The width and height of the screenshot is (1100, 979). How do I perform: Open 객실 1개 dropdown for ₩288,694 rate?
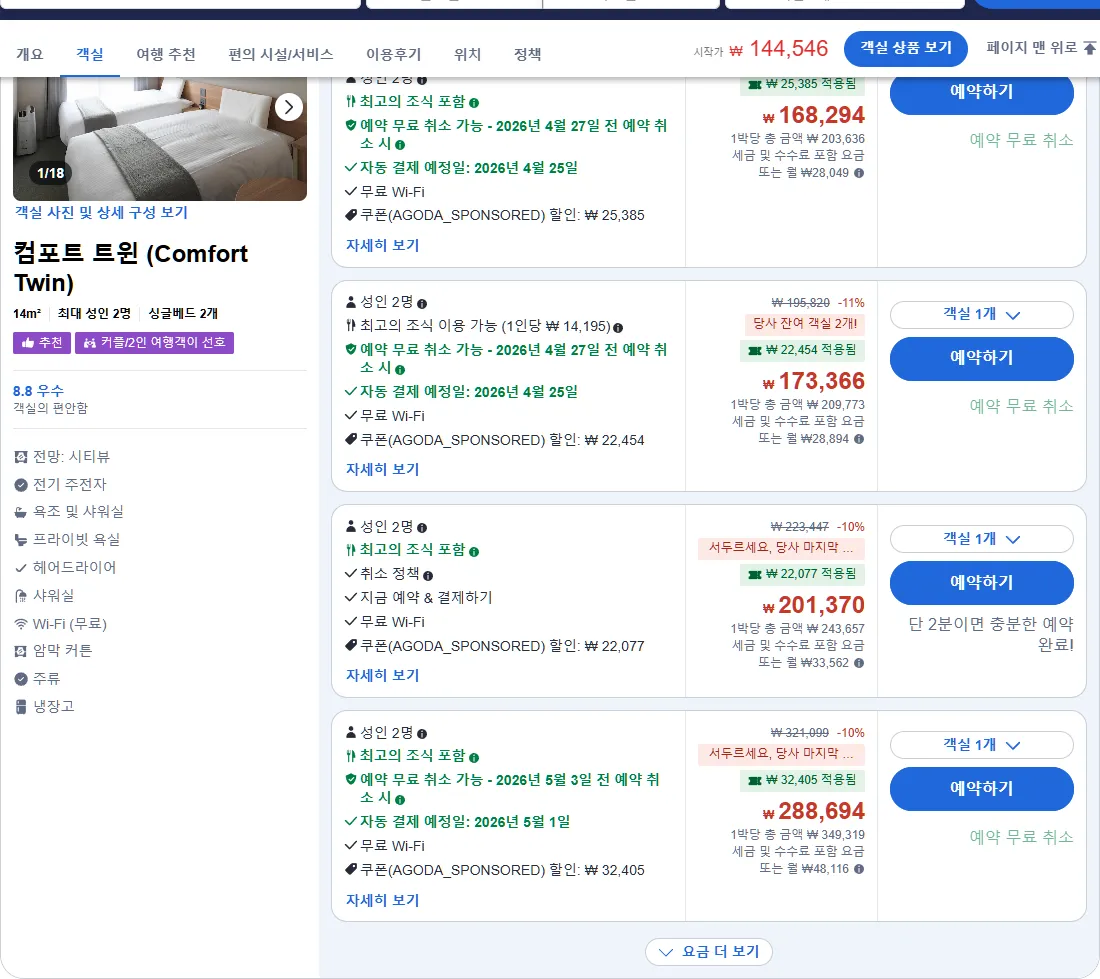pyautogui.click(x=981, y=745)
